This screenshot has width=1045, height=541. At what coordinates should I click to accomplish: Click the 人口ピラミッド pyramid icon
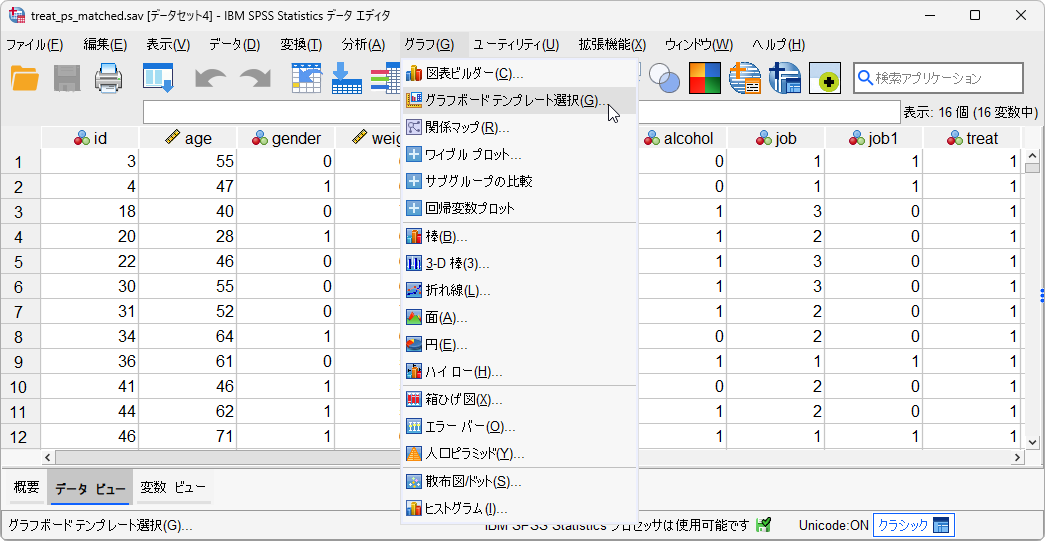(414, 454)
